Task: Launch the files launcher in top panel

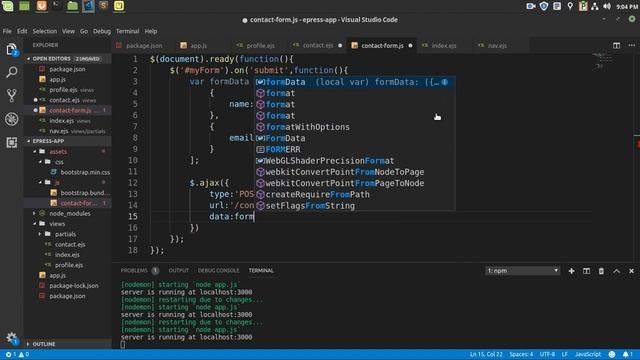Action: coord(72,6)
